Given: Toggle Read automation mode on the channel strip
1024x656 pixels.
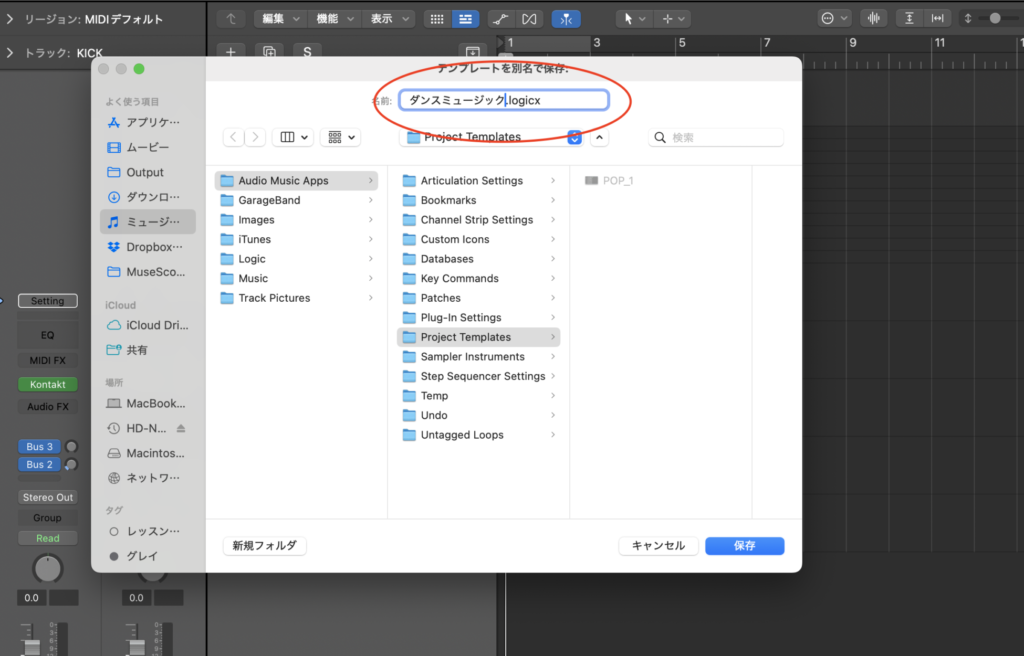Looking at the screenshot, I should click(x=47, y=537).
